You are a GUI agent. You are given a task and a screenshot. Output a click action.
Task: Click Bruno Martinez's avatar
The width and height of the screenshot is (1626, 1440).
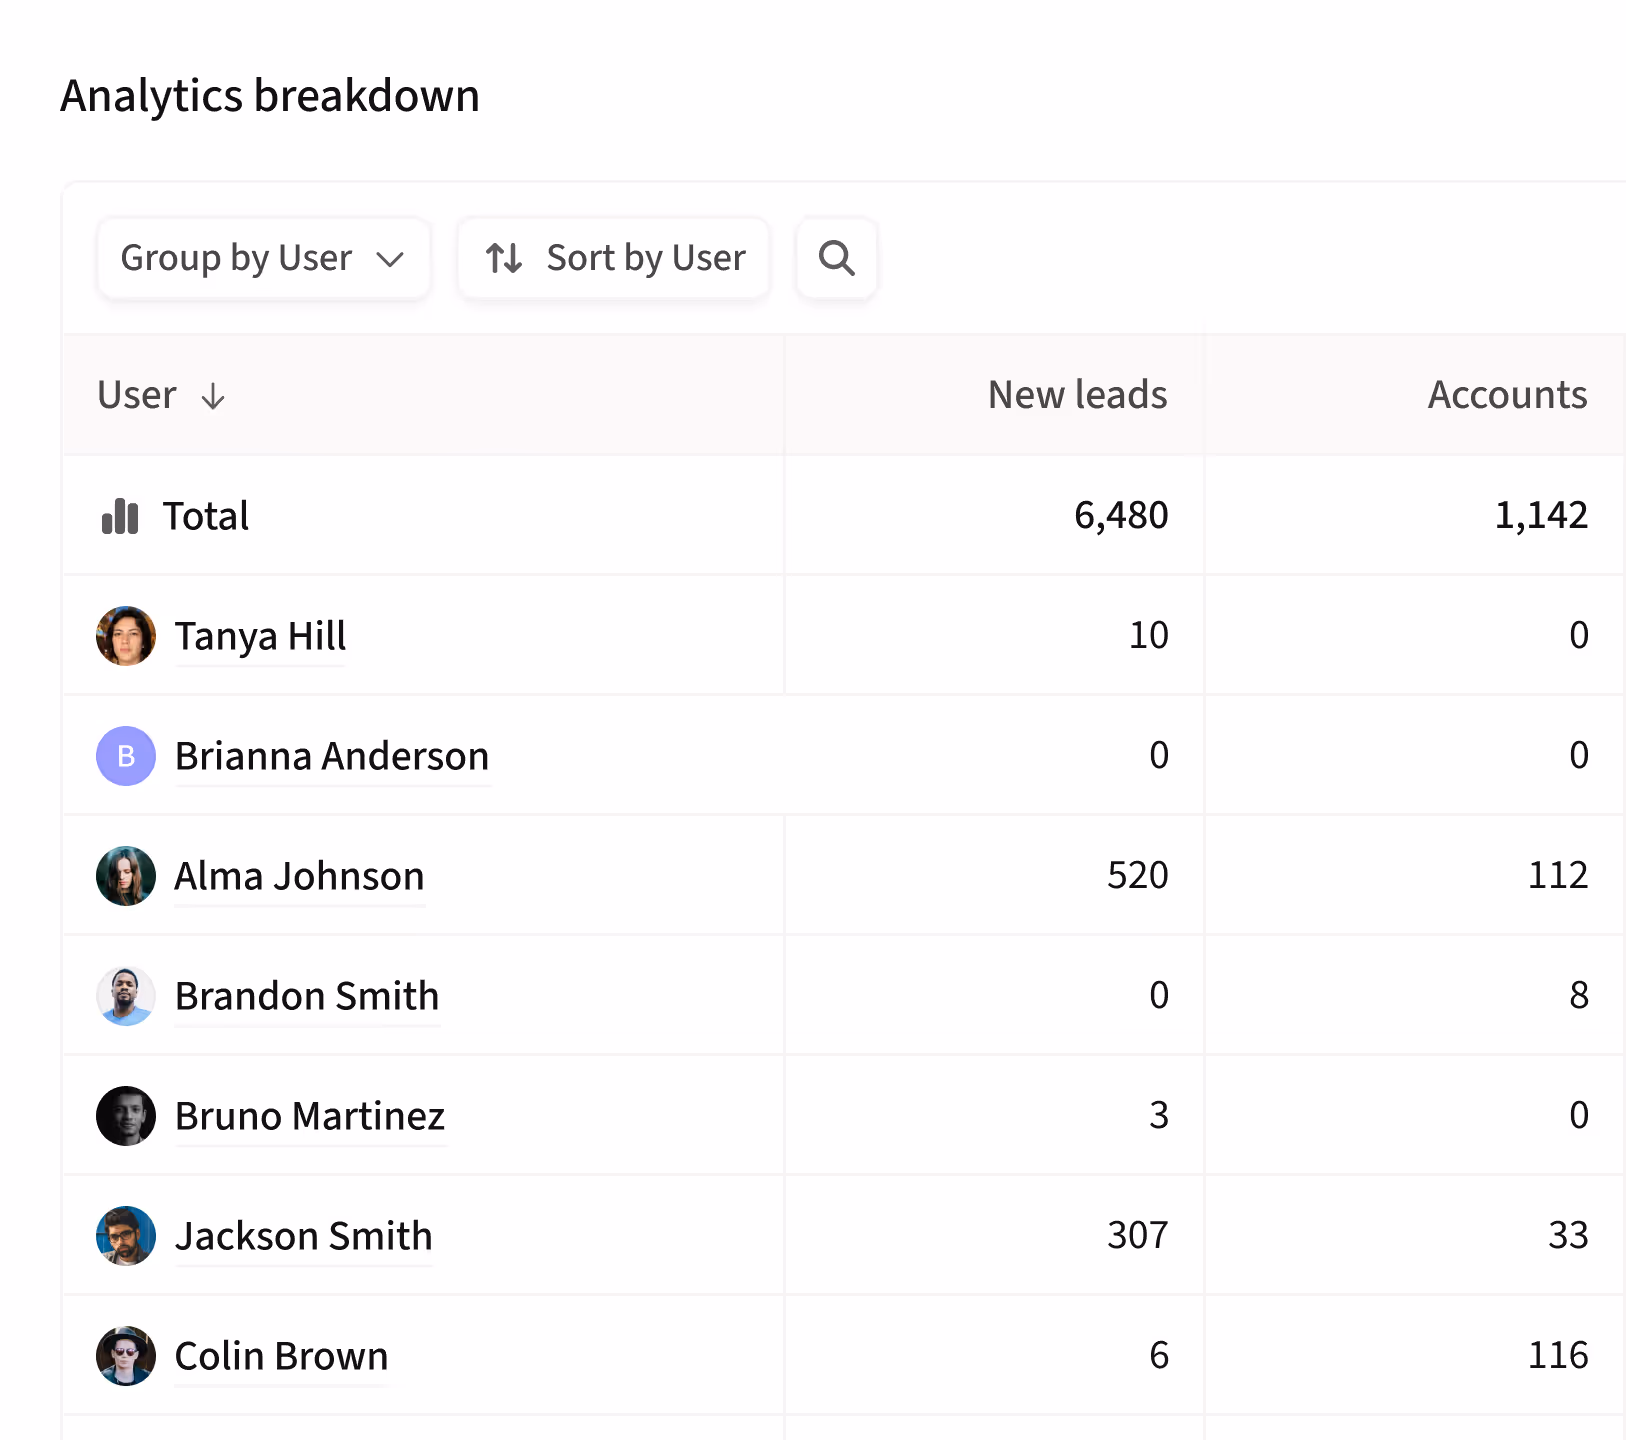click(126, 1116)
